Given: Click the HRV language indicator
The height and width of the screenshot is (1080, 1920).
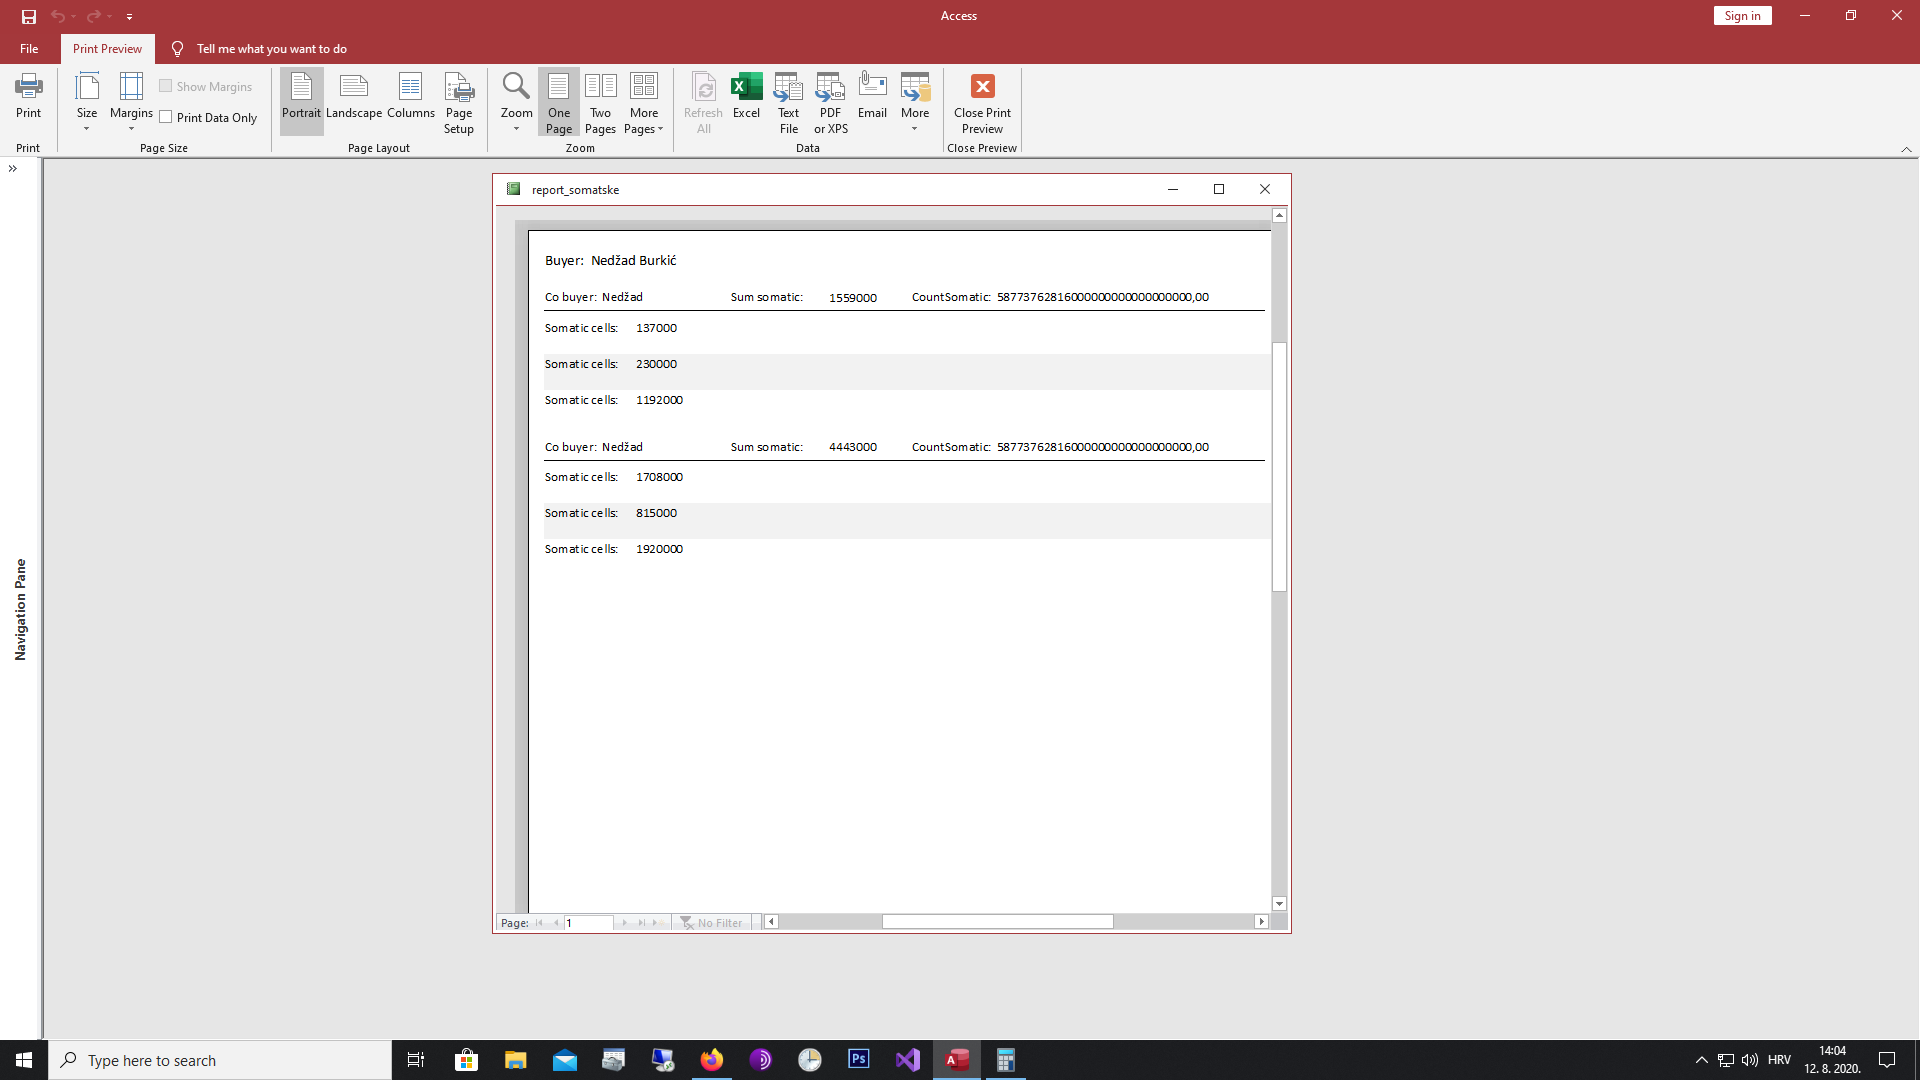Looking at the screenshot, I should [1779, 1060].
